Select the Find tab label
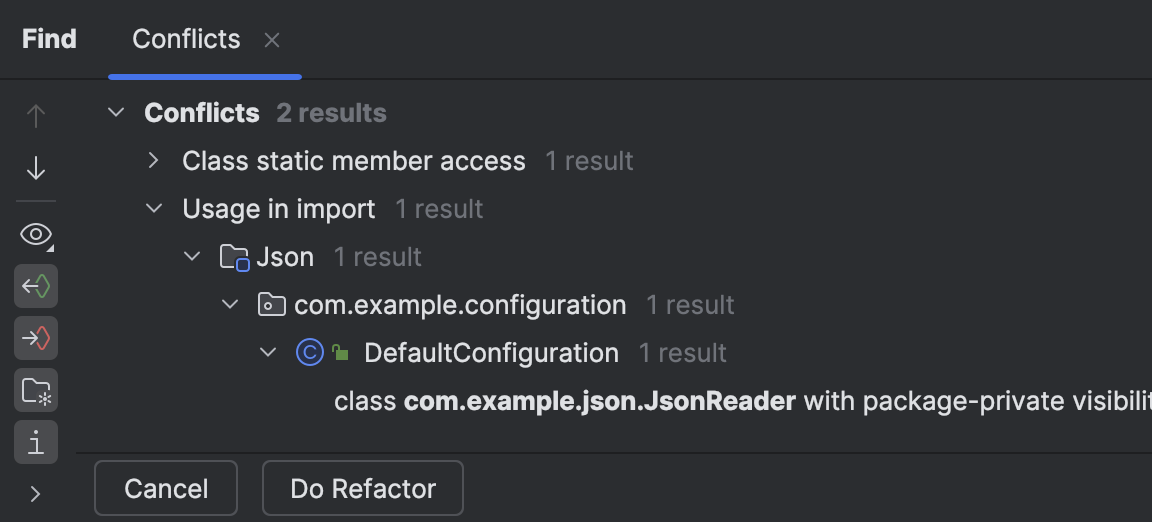1152x522 pixels. coord(49,39)
